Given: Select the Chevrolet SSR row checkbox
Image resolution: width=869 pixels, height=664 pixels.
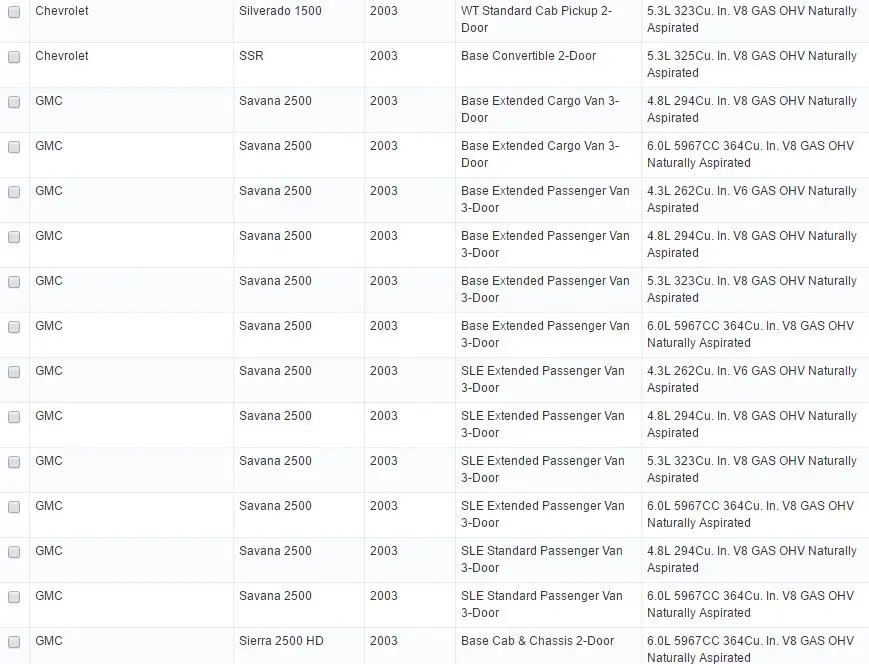Looking at the screenshot, I should pos(14,57).
